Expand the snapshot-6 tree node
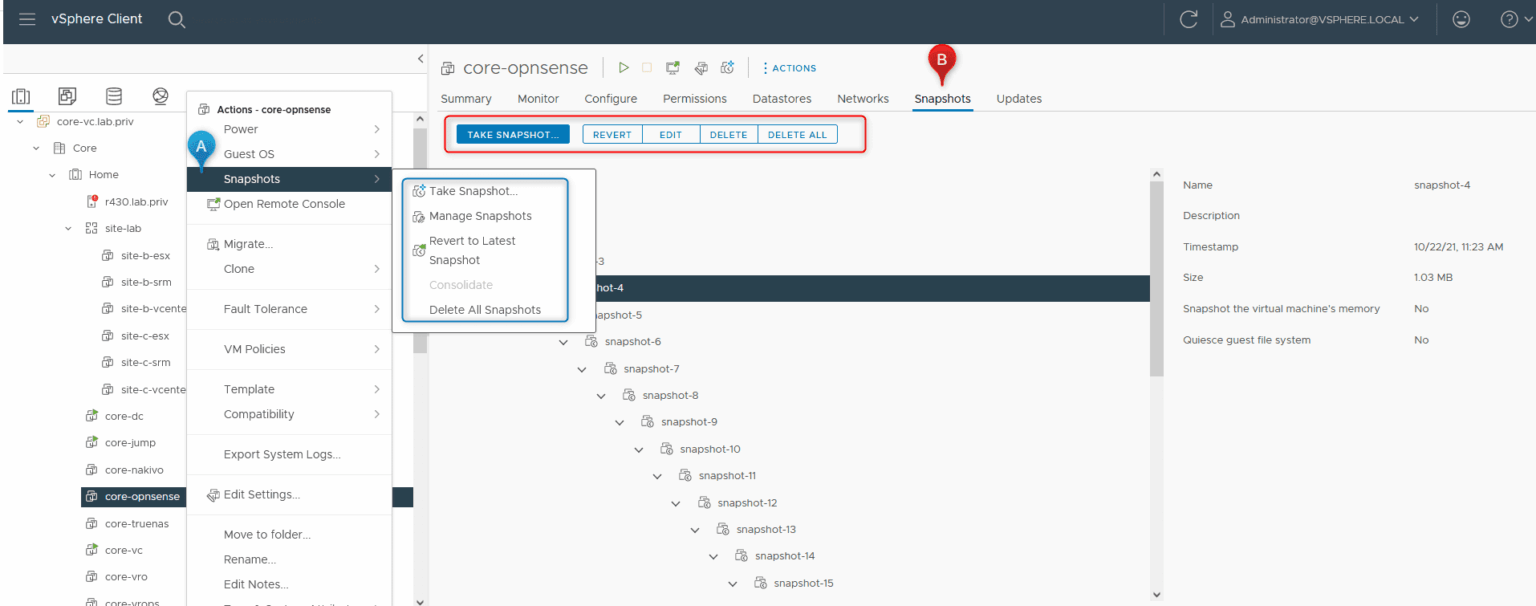The height and width of the screenshot is (606, 1536). click(x=563, y=341)
